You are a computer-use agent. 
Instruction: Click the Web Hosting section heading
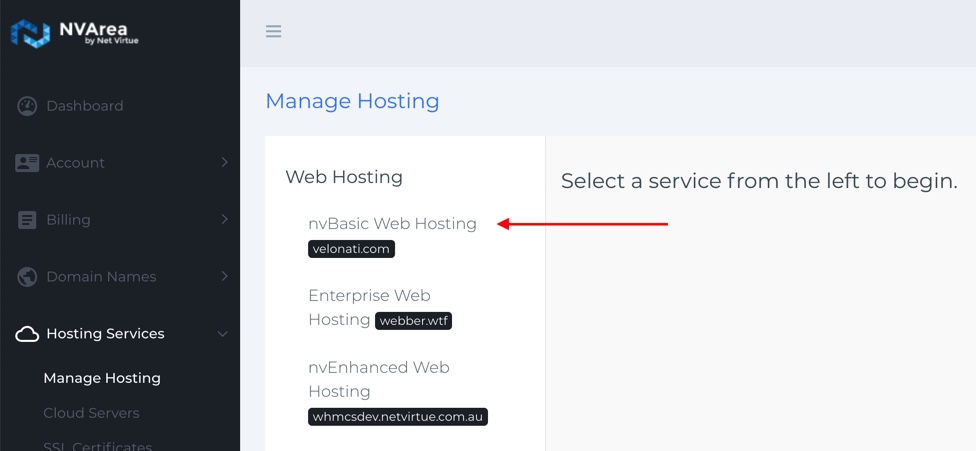(x=344, y=177)
